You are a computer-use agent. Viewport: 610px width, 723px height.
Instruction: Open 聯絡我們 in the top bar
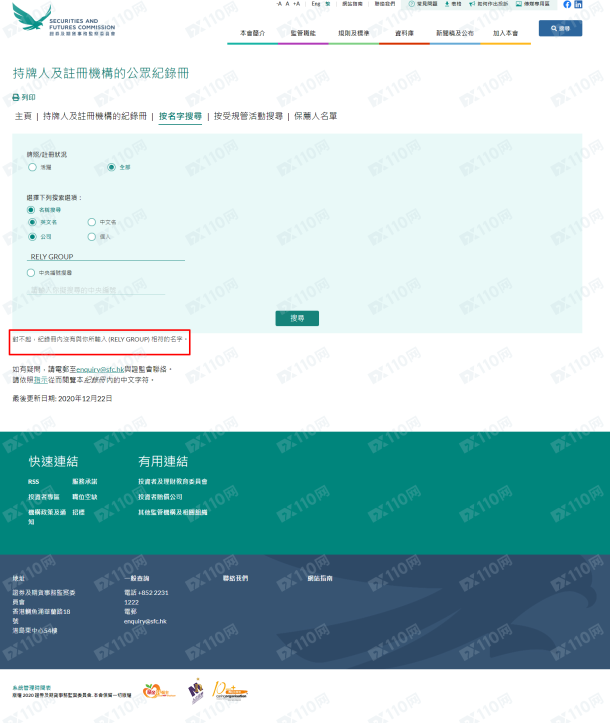click(385, 4)
